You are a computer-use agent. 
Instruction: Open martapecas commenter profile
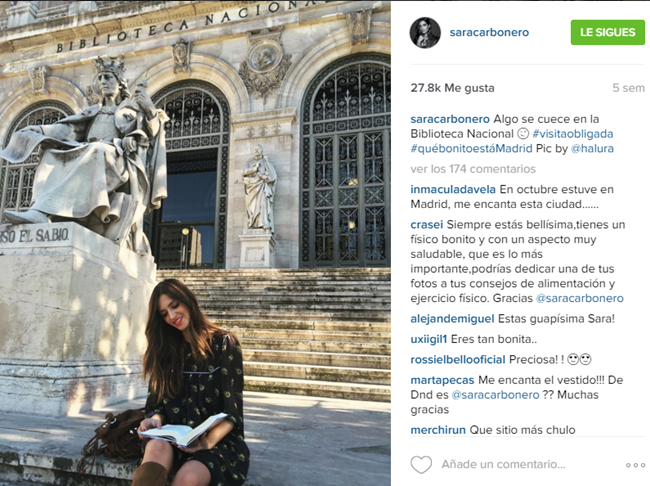pyautogui.click(x=442, y=380)
